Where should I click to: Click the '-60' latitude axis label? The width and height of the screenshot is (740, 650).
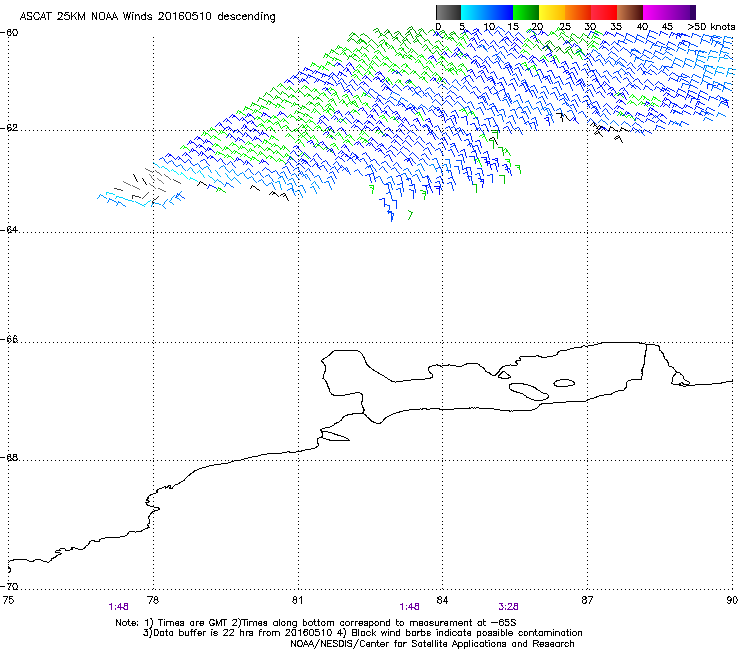click(9, 33)
